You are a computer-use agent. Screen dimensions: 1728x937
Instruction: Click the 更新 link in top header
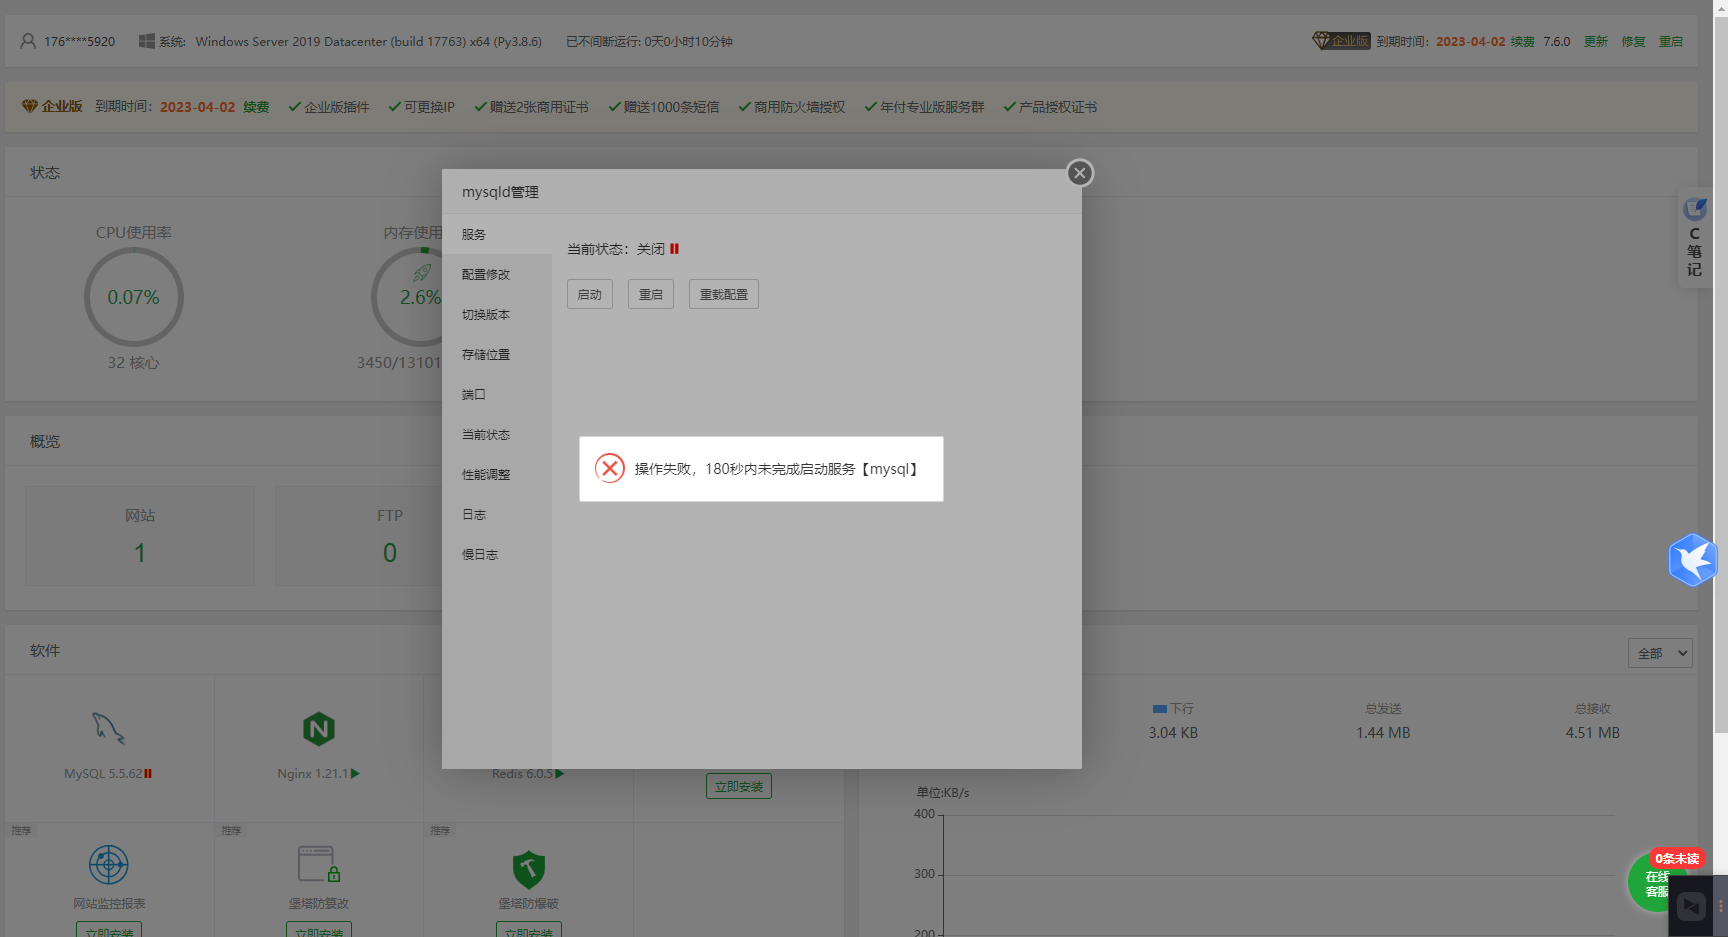pos(1596,41)
